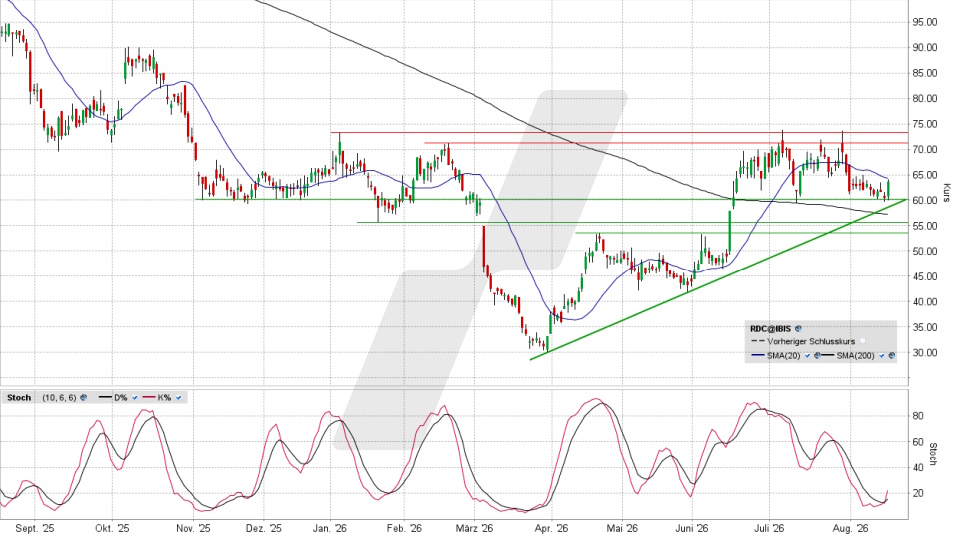The width and height of the screenshot is (960, 540).
Task: Toggle the K% stochastic line checkbox
Action: (x=178, y=397)
